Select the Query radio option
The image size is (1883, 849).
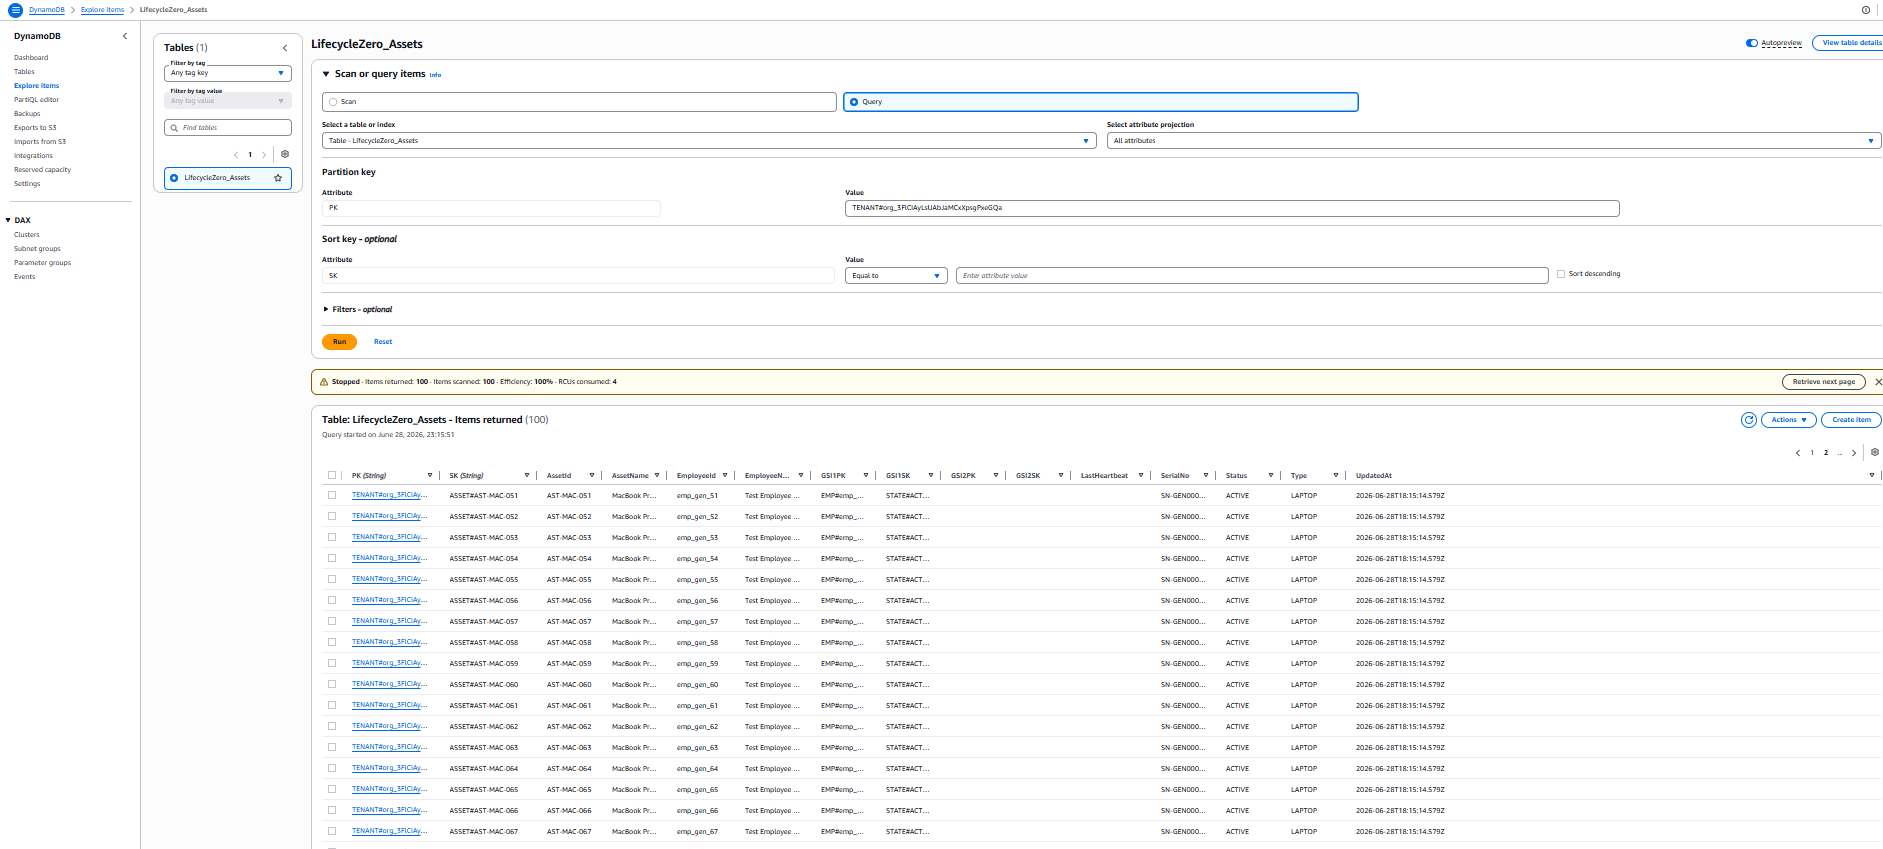click(854, 102)
